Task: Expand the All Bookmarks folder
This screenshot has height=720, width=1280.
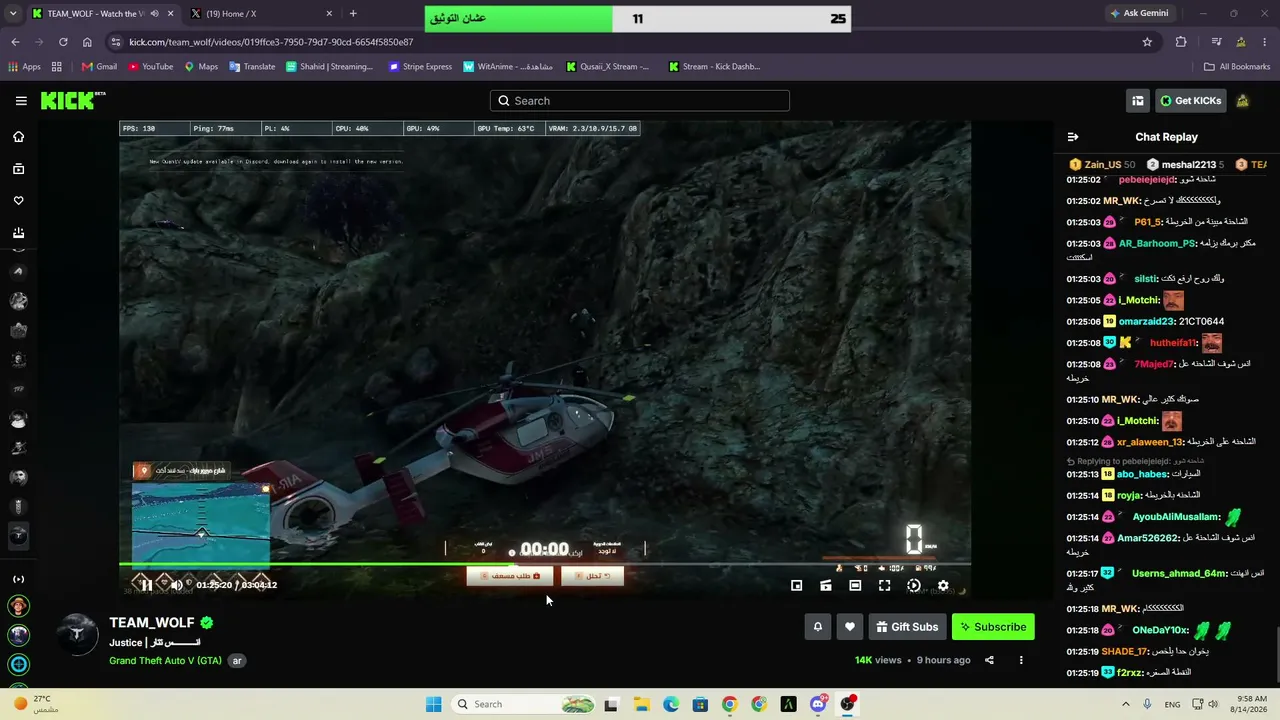Action: pos(1237,67)
